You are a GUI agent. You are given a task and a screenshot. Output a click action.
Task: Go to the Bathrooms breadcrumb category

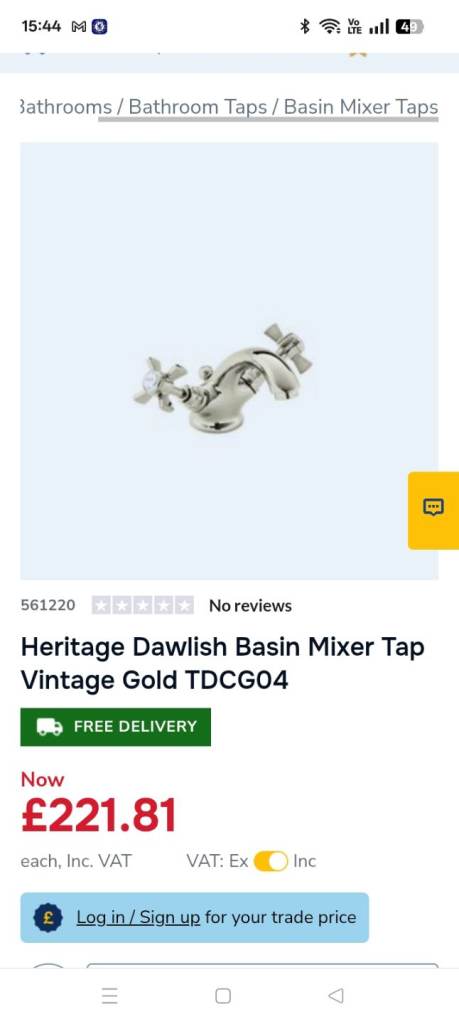point(66,107)
